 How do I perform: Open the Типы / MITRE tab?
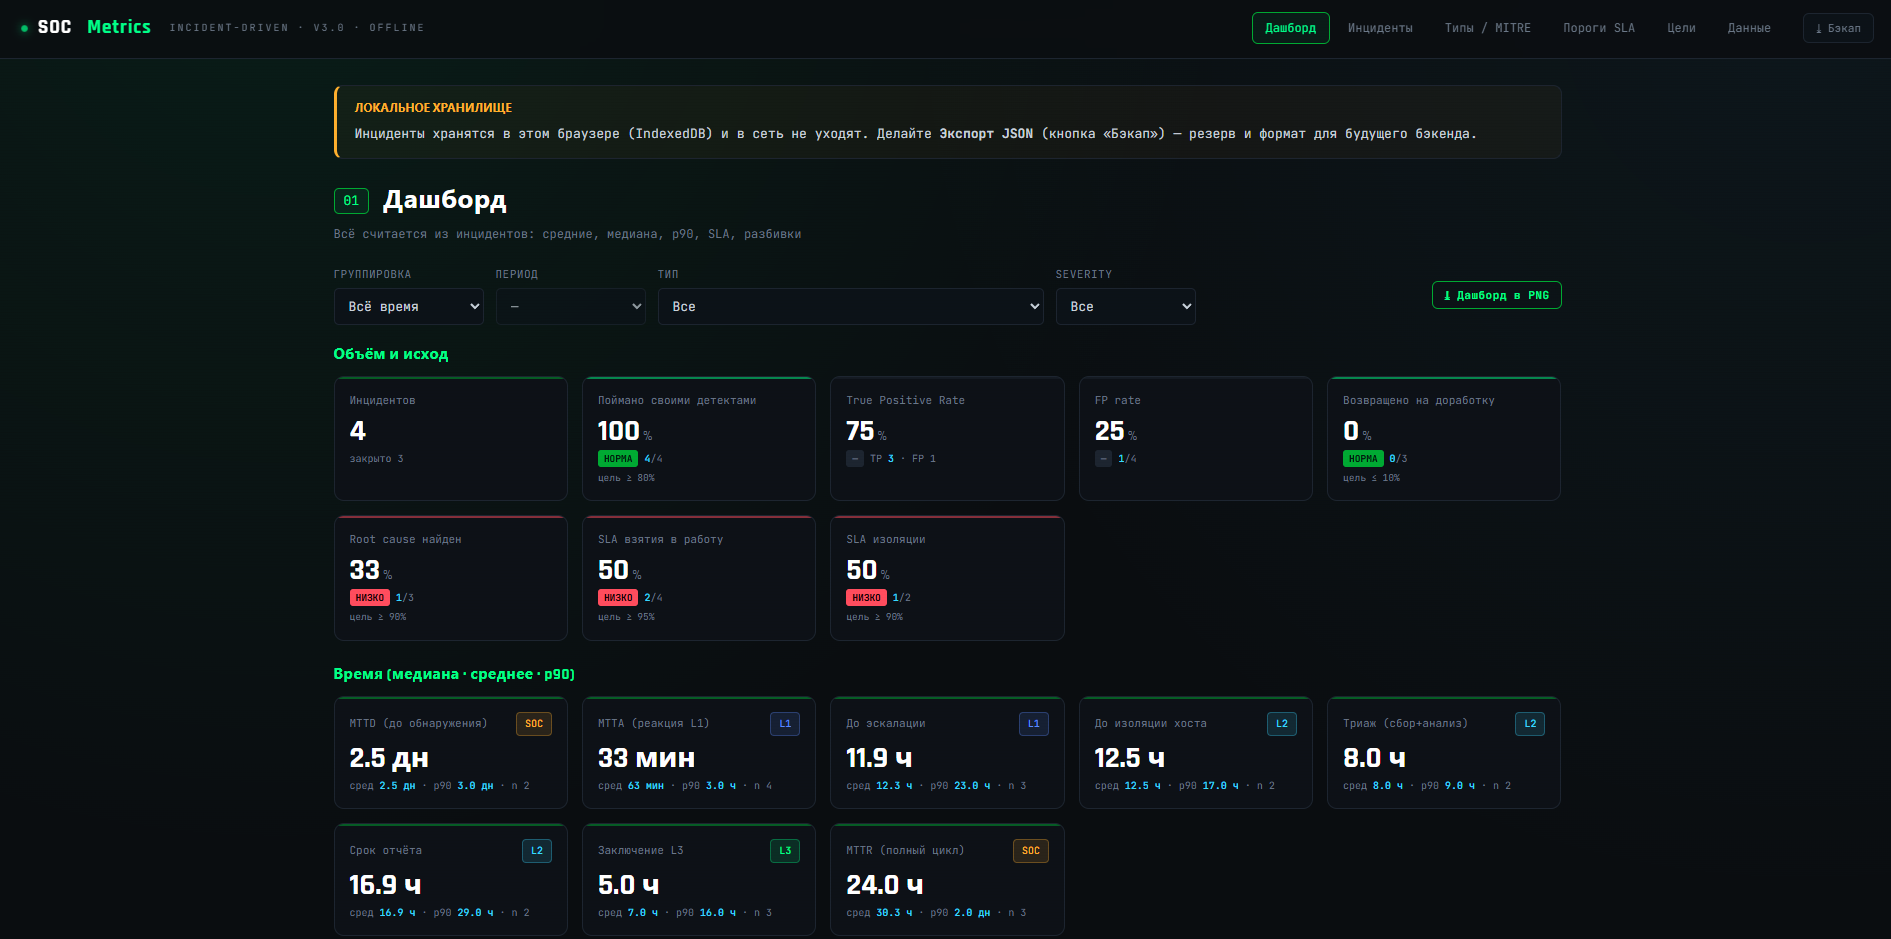coord(1487,28)
